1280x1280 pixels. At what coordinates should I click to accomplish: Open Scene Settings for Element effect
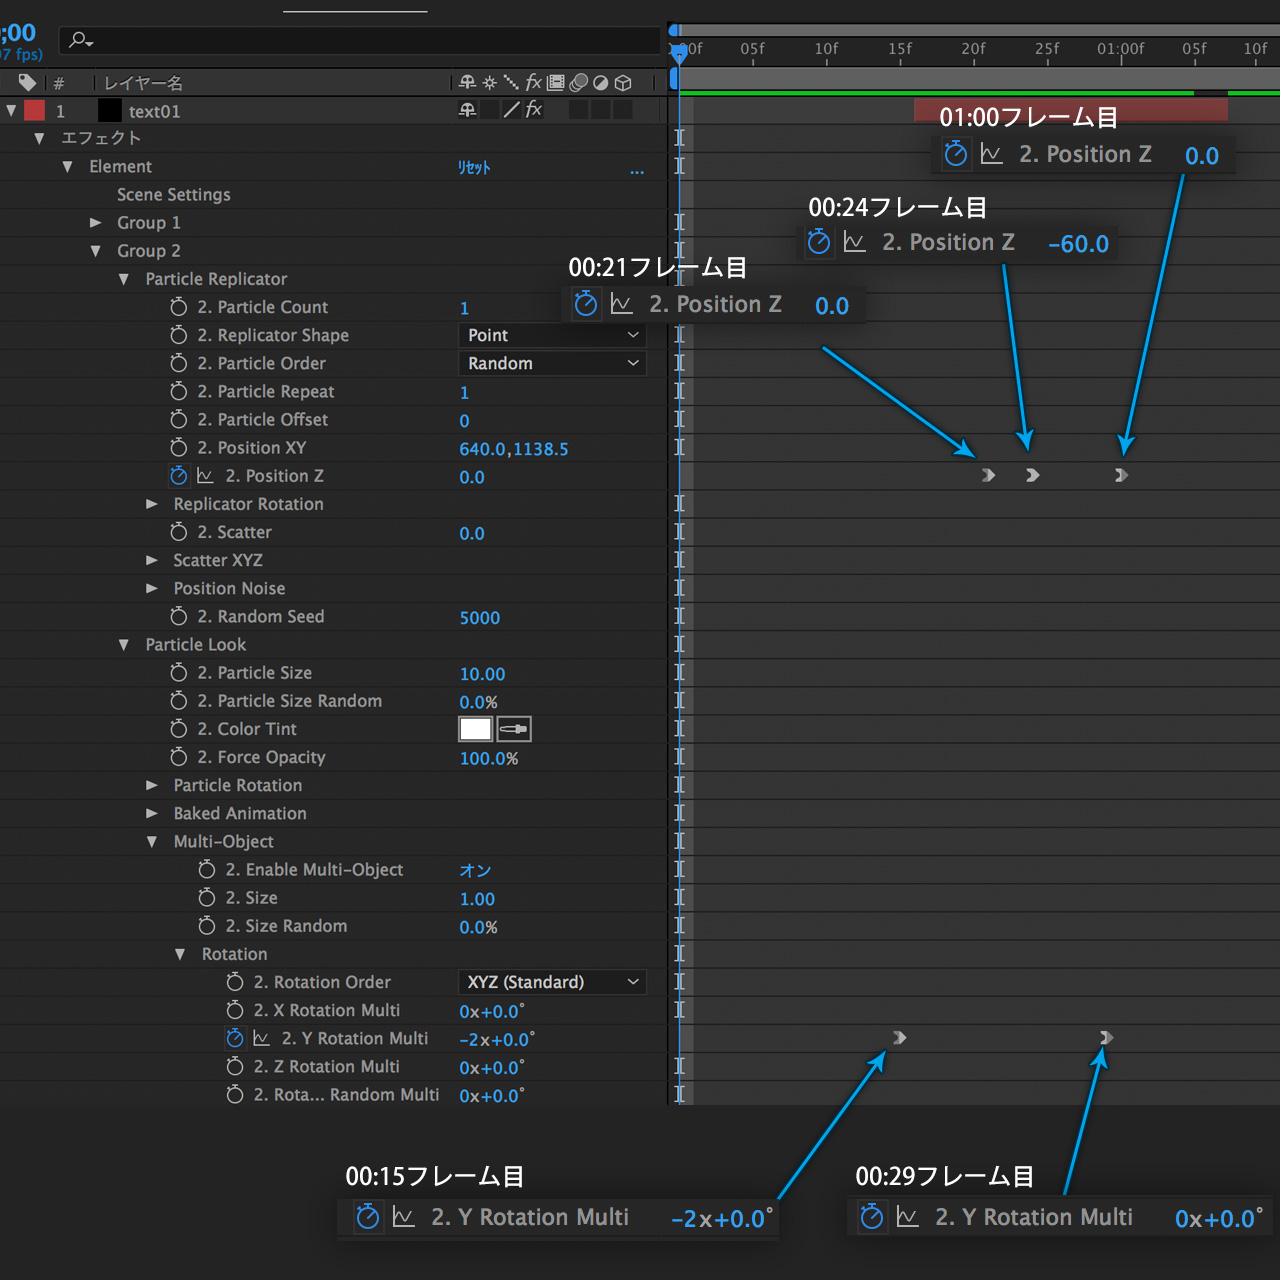click(174, 195)
